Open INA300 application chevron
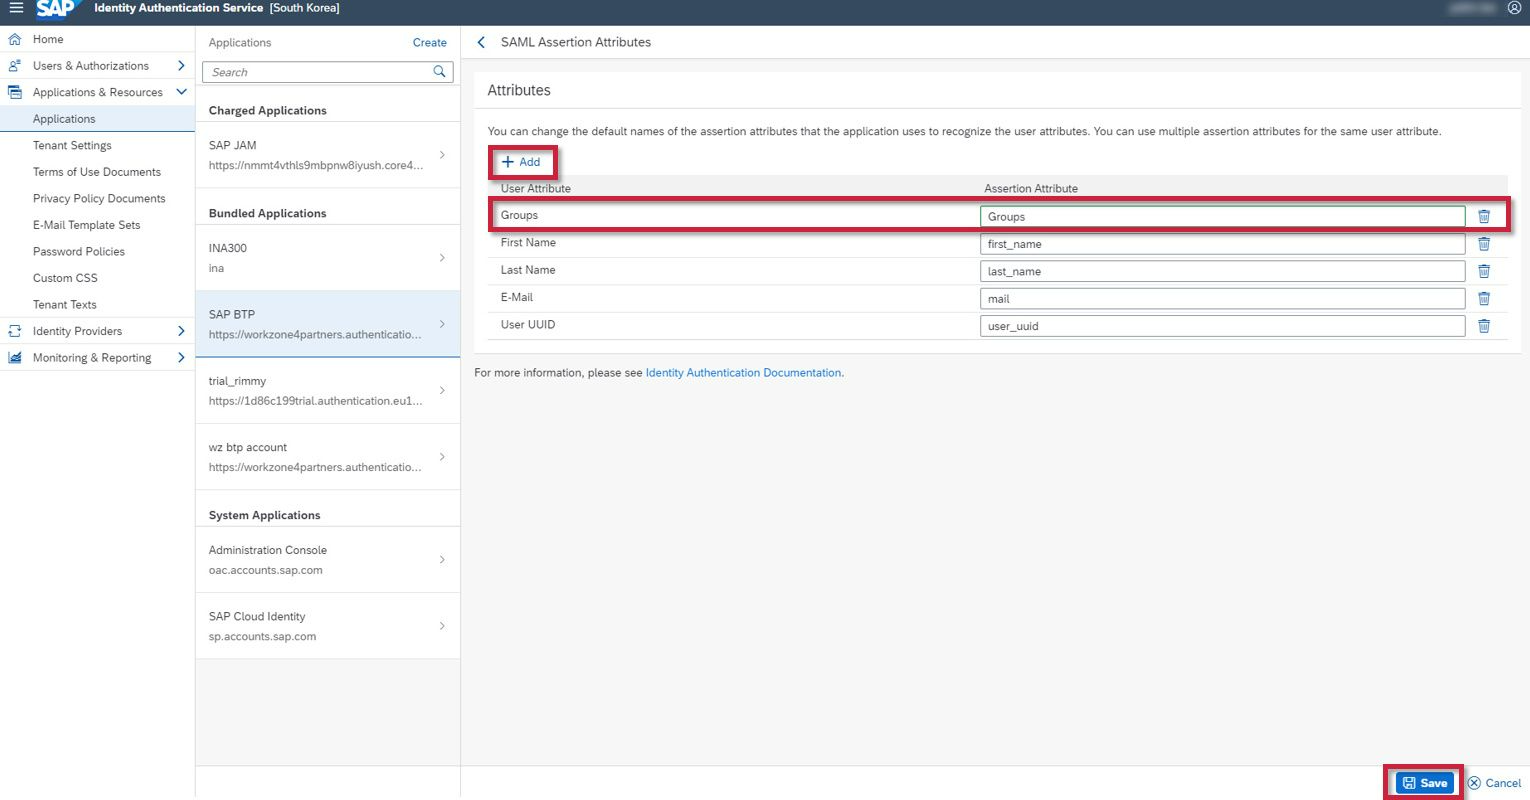This screenshot has height=800, width=1530. click(442, 258)
